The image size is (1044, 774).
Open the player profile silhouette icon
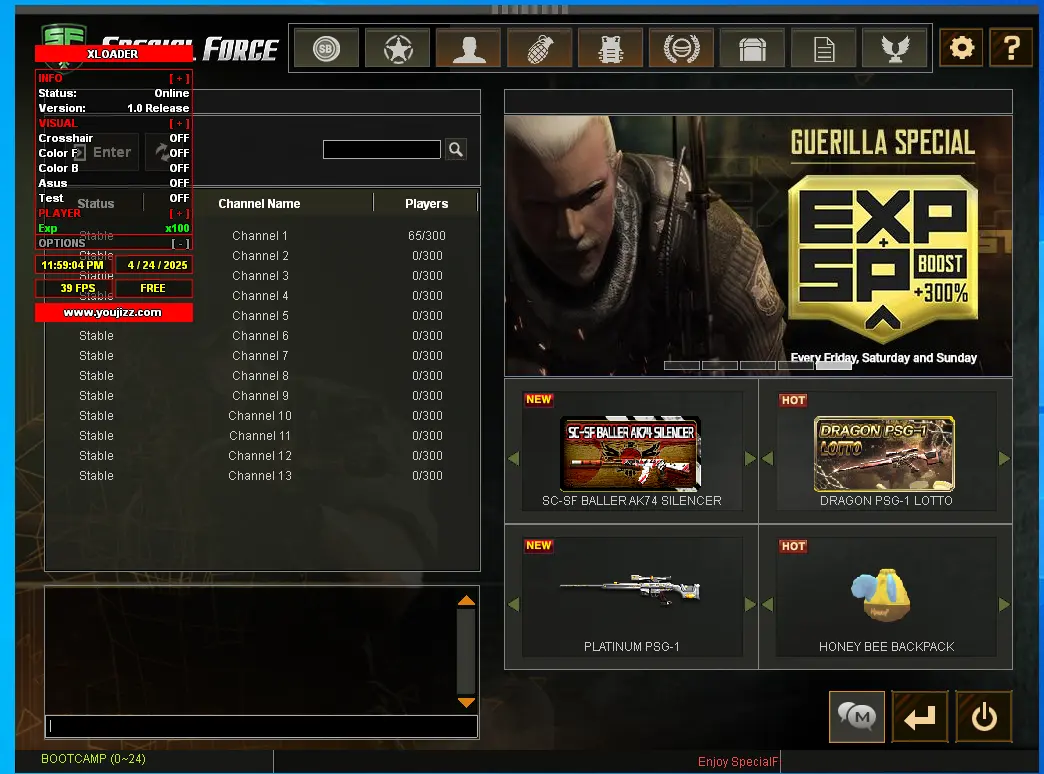[x=469, y=49]
